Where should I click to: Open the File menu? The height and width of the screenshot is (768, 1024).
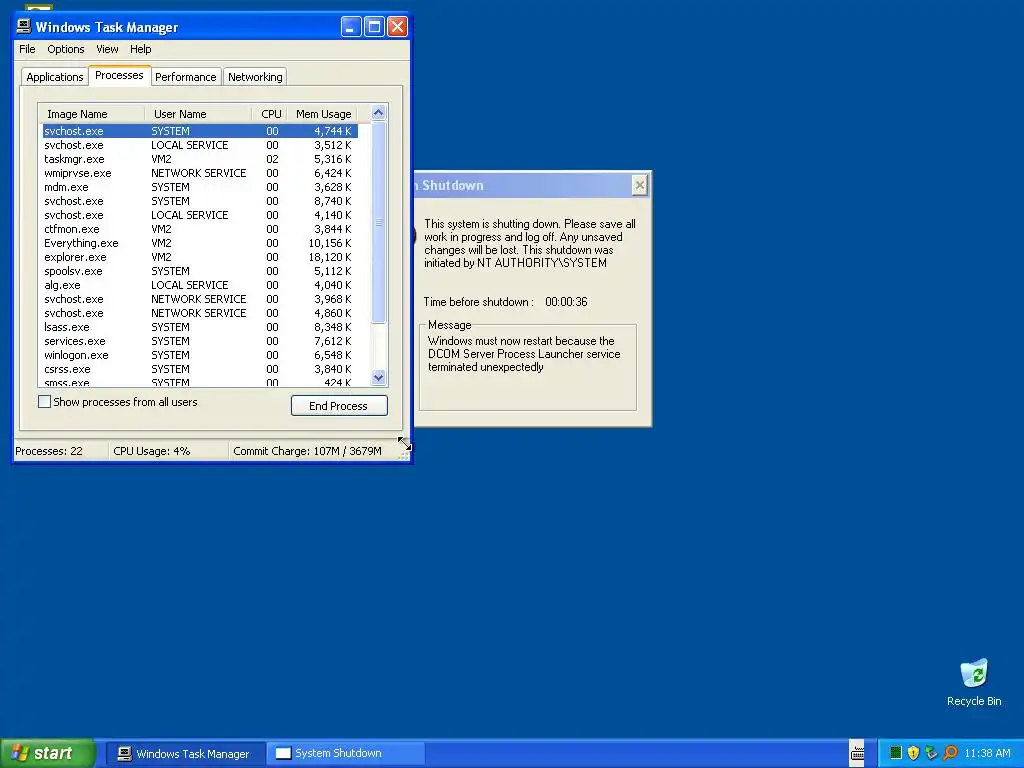pyautogui.click(x=27, y=49)
